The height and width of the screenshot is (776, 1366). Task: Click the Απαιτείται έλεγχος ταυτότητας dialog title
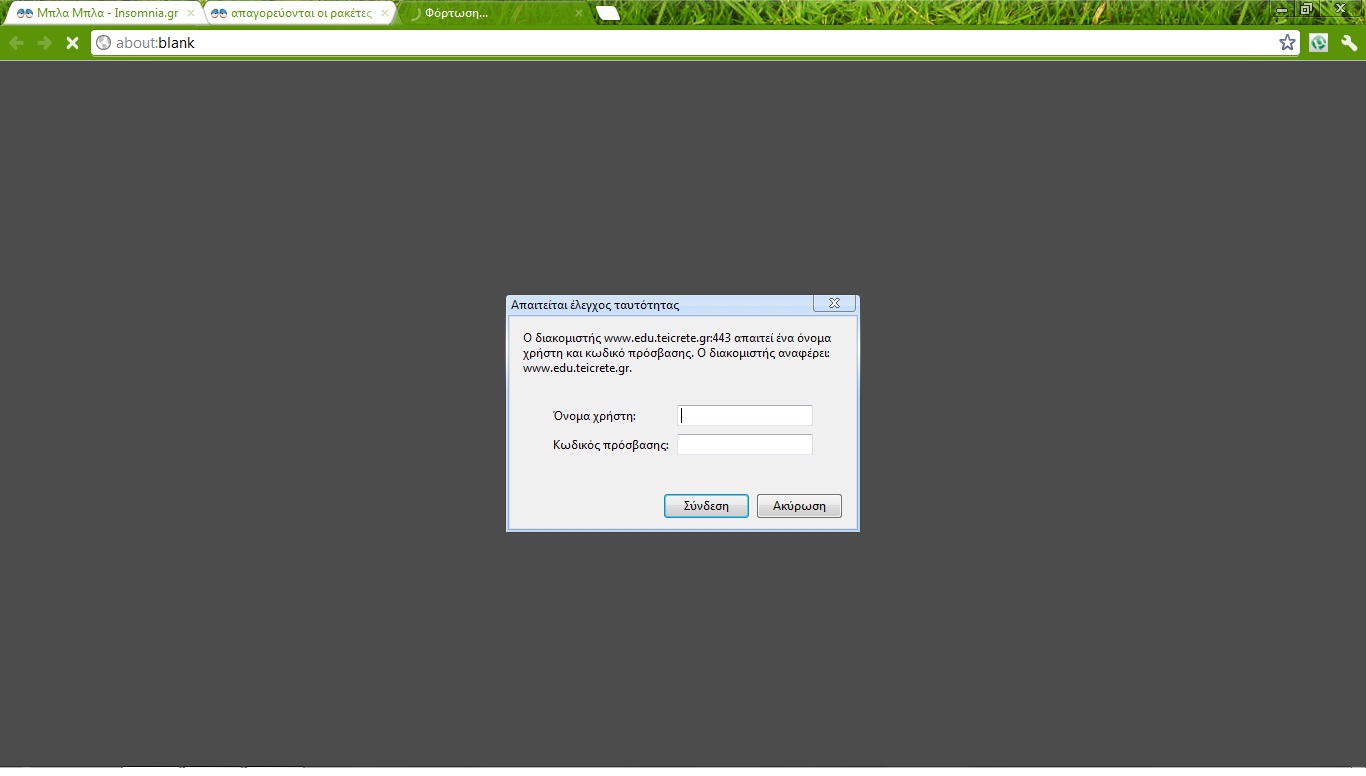595,305
